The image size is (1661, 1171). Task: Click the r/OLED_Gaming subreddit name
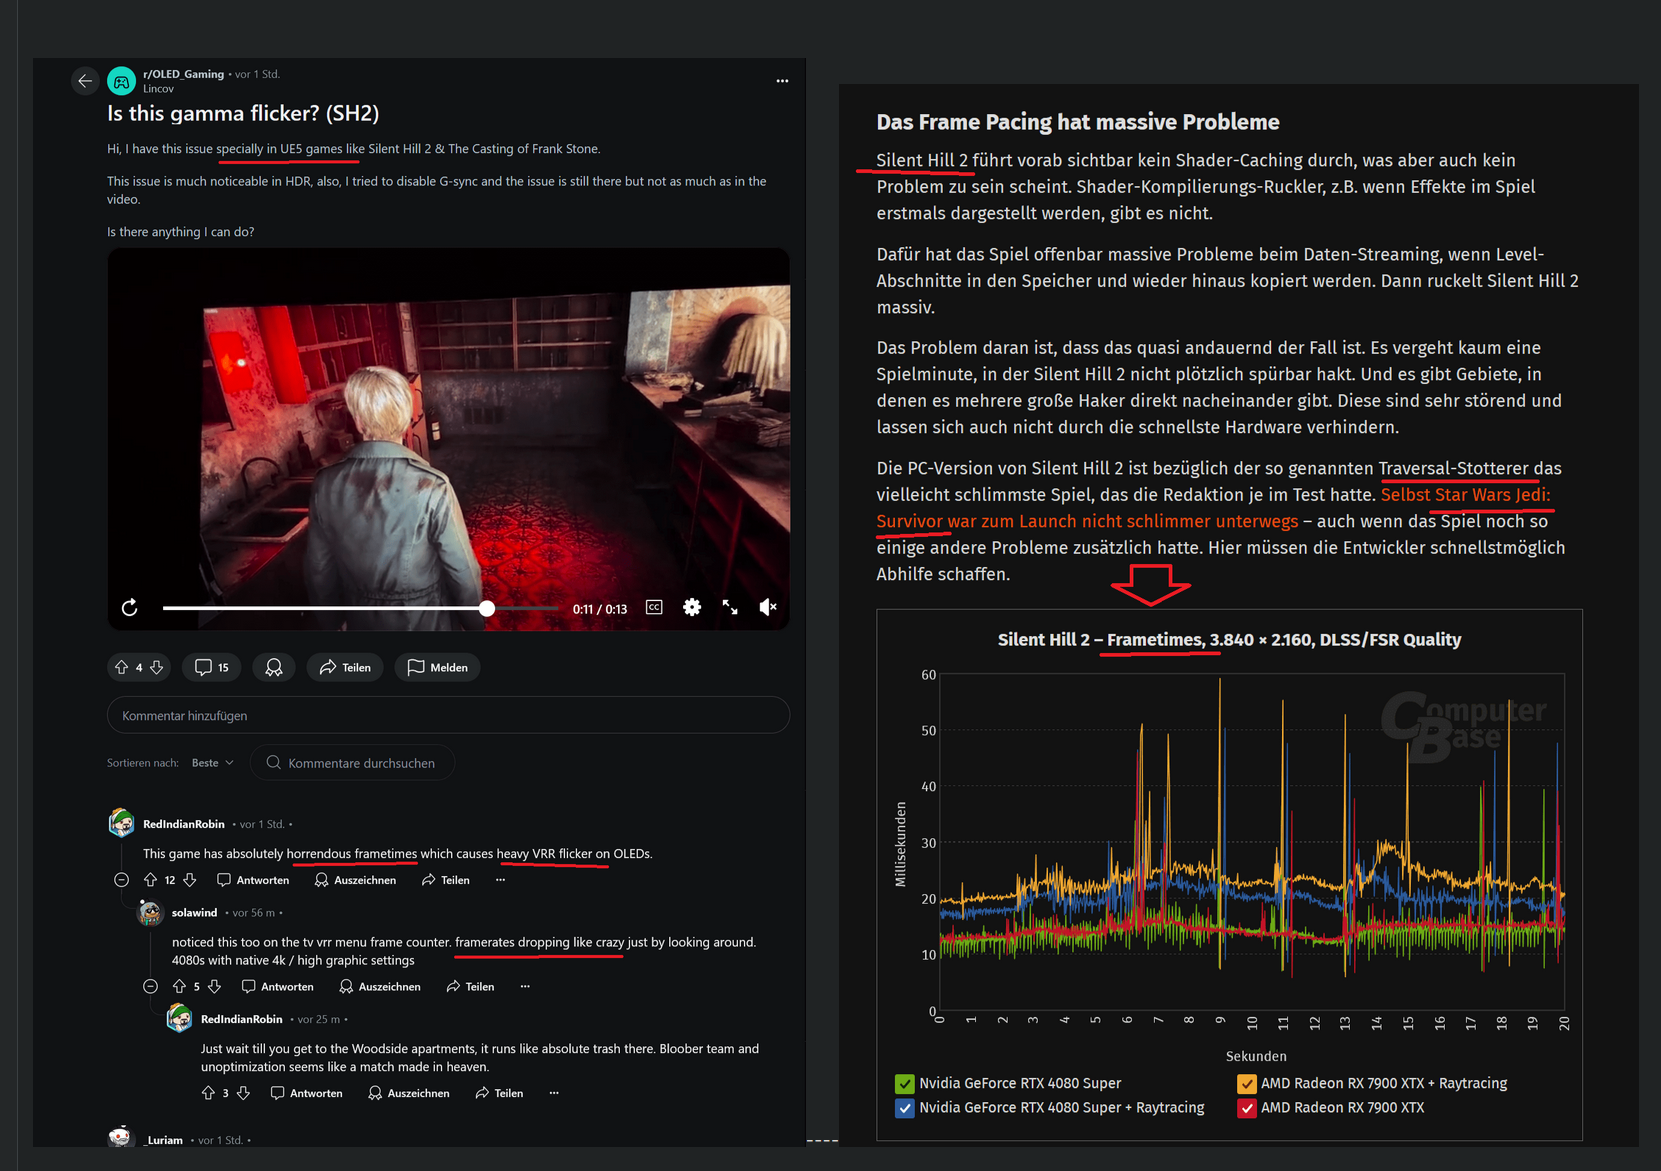point(183,74)
